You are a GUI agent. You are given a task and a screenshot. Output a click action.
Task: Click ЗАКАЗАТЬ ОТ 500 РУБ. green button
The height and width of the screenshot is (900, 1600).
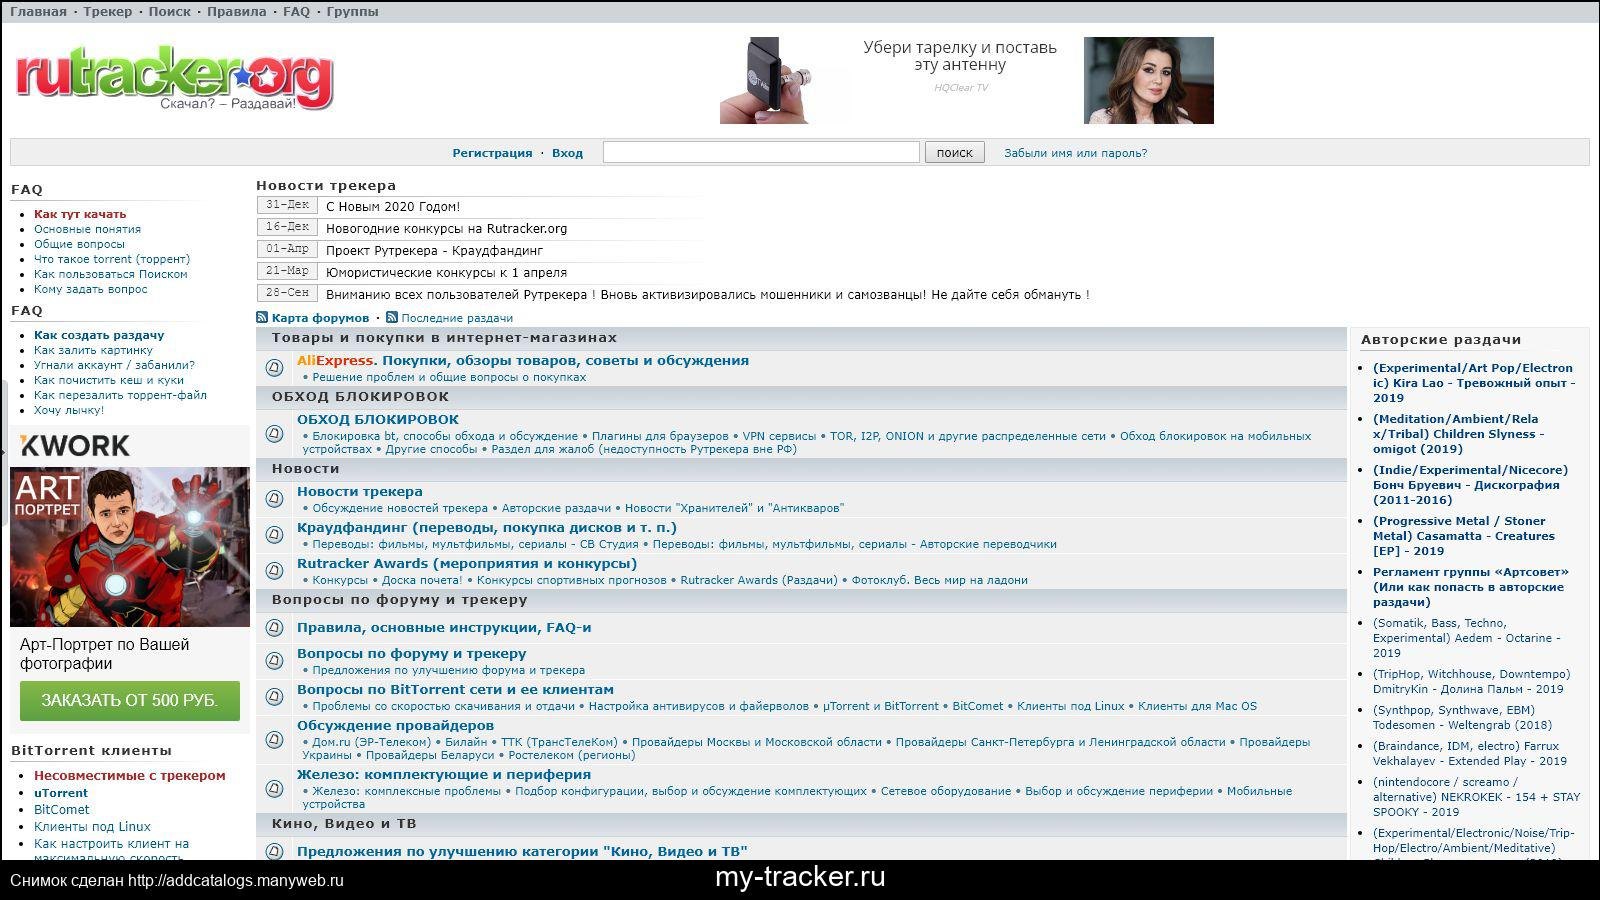[x=129, y=700]
